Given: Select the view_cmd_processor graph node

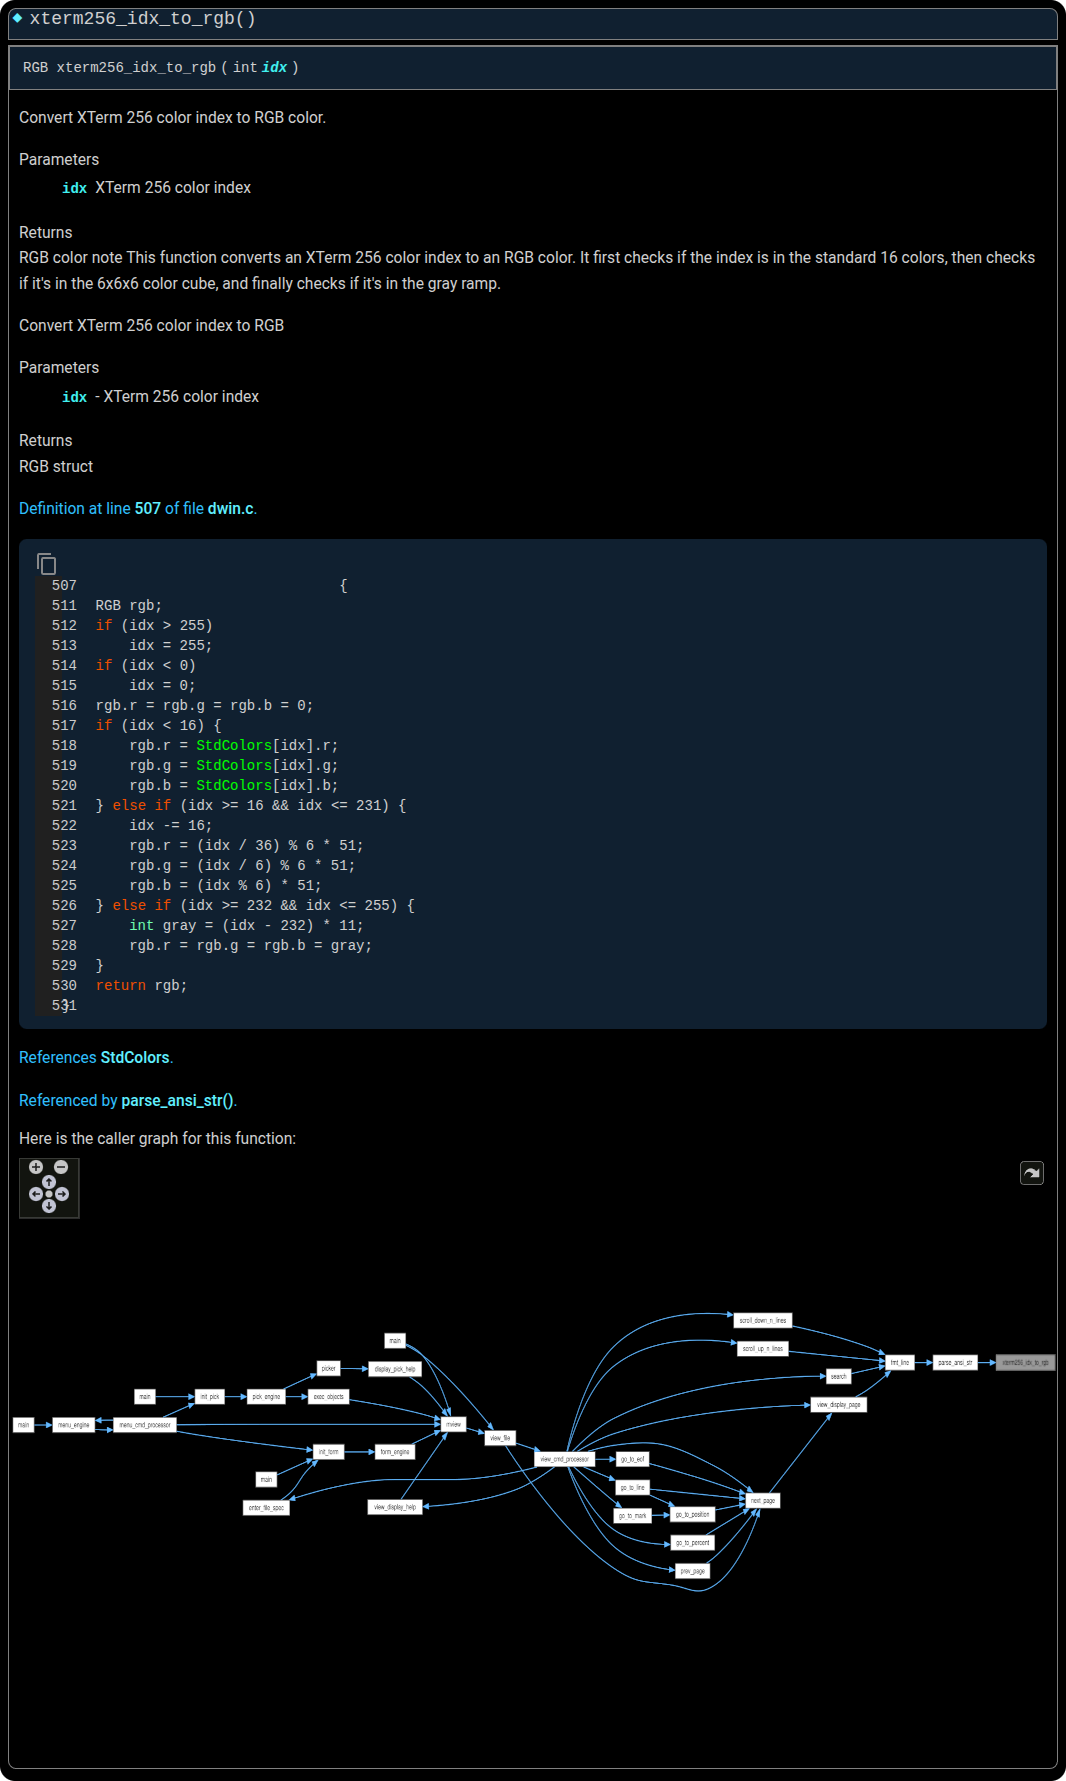Looking at the screenshot, I should pos(564,1459).
